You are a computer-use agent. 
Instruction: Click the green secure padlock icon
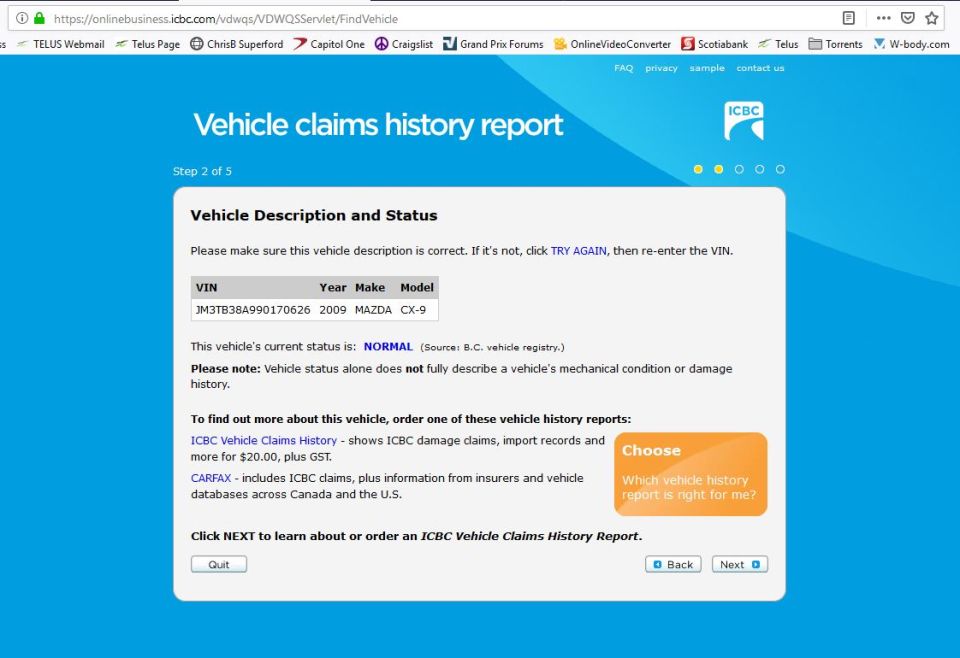click(40, 18)
